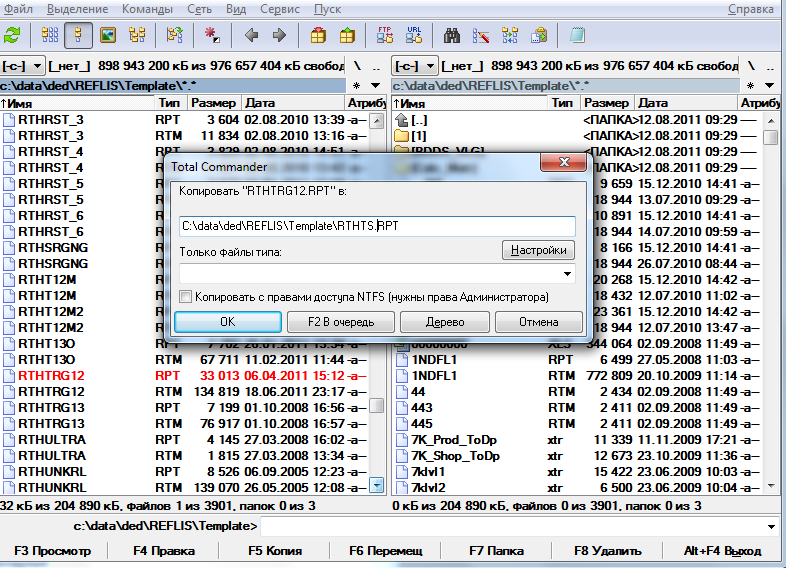Viewport: 786px width, 568px height.
Task: Click the file icon beside red RTHTRG12 RPT
Action: pyautogui.click(x=9, y=375)
